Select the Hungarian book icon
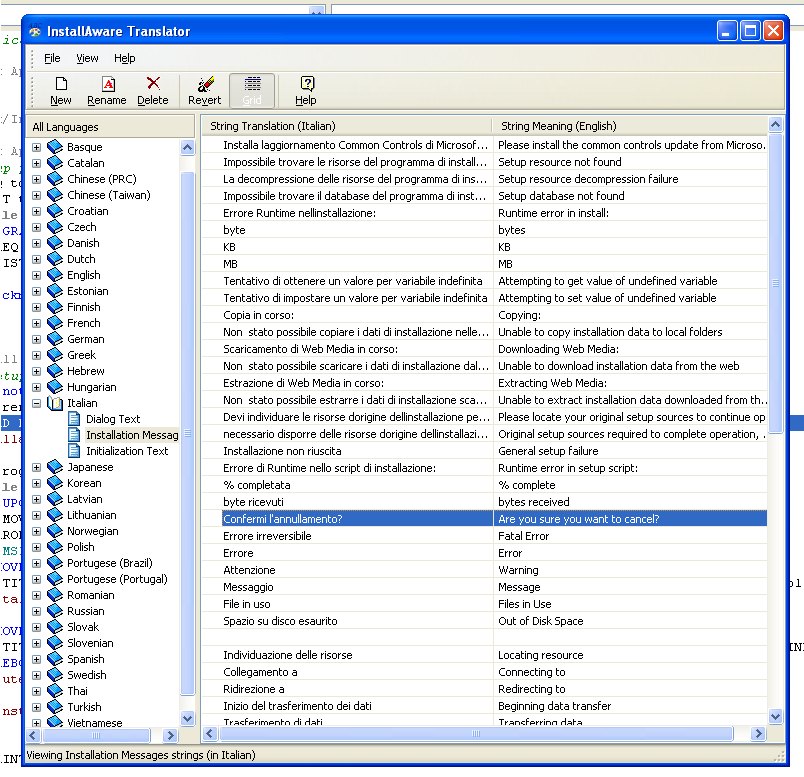804x777 pixels. [x=55, y=387]
